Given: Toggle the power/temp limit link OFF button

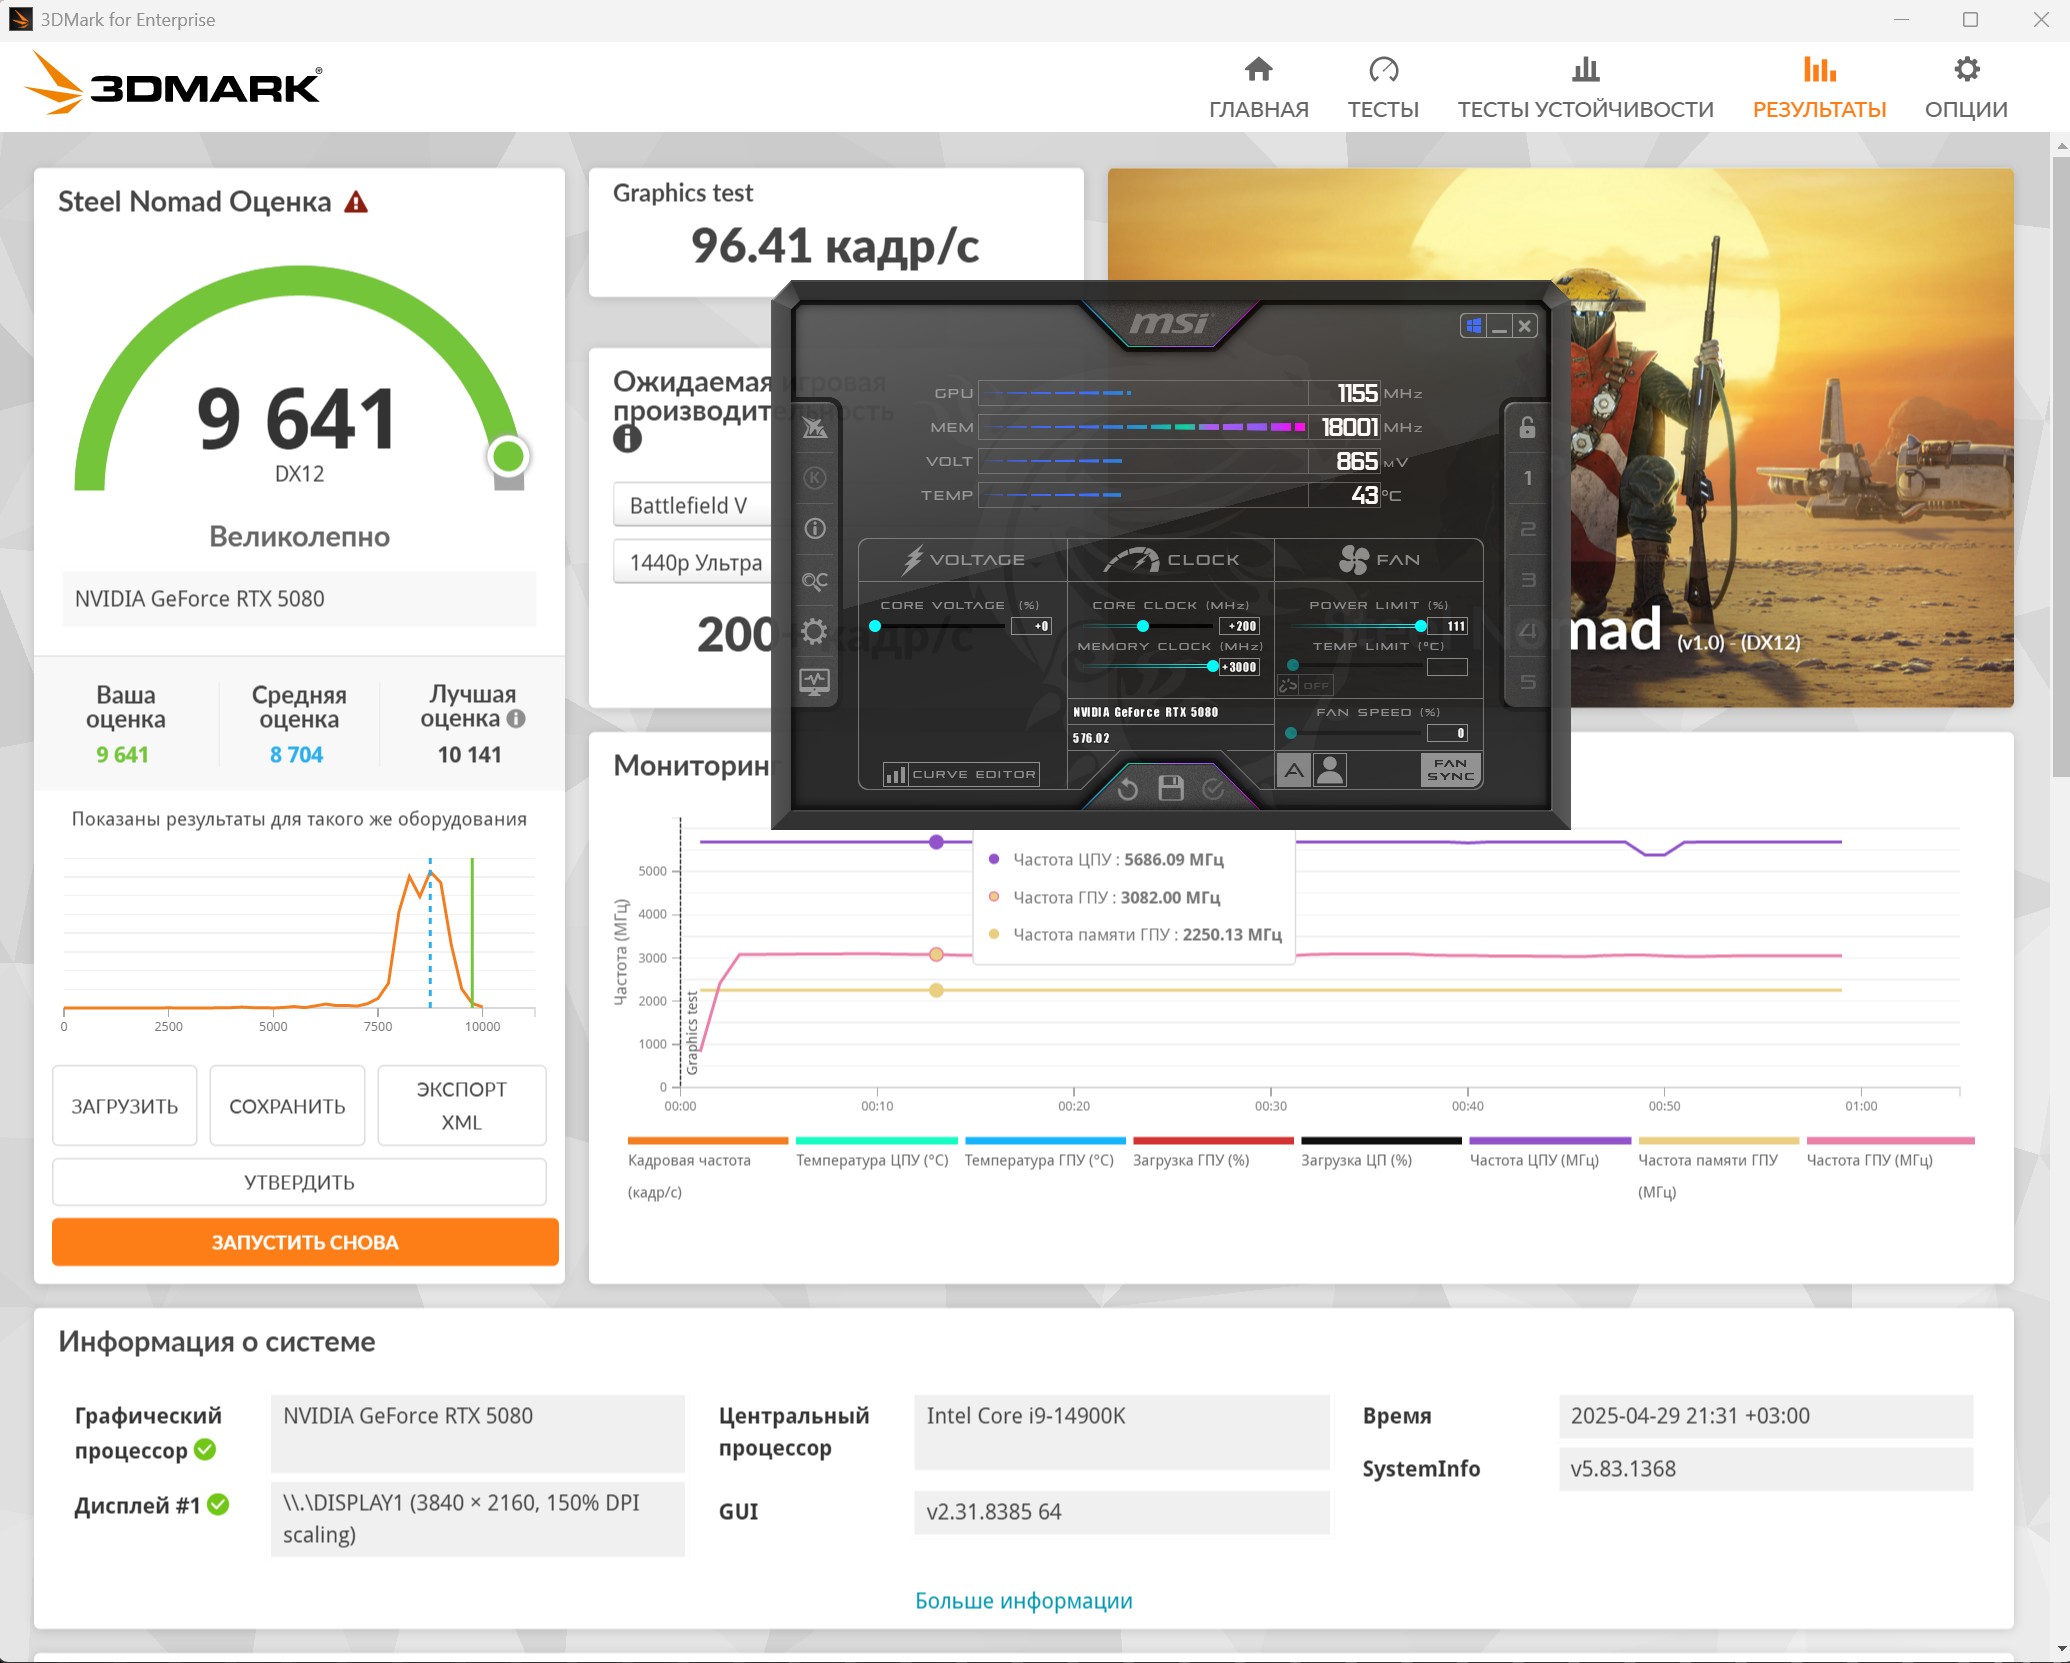Looking at the screenshot, I should pyautogui.click(x=1305, y=685).
